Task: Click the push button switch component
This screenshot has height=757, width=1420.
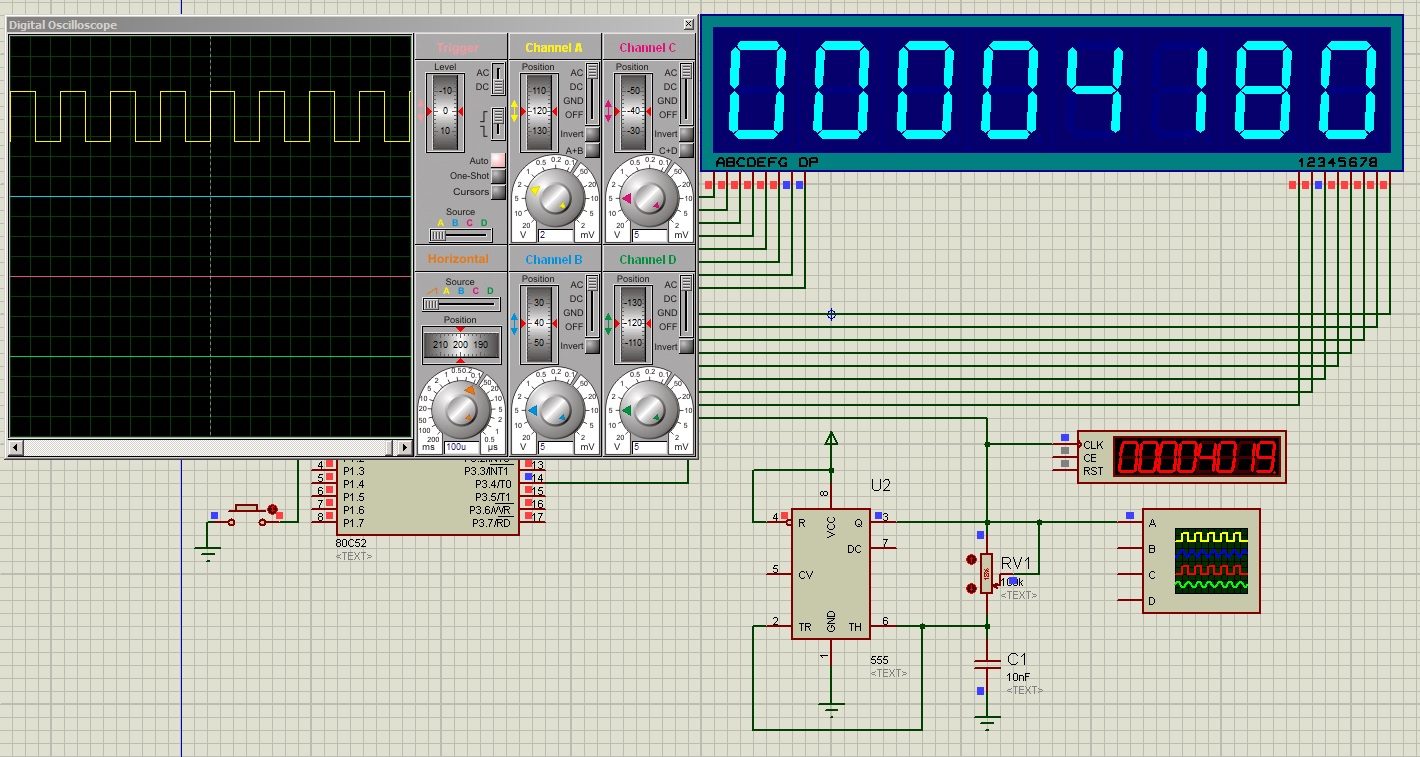Action: pos(246,513)
